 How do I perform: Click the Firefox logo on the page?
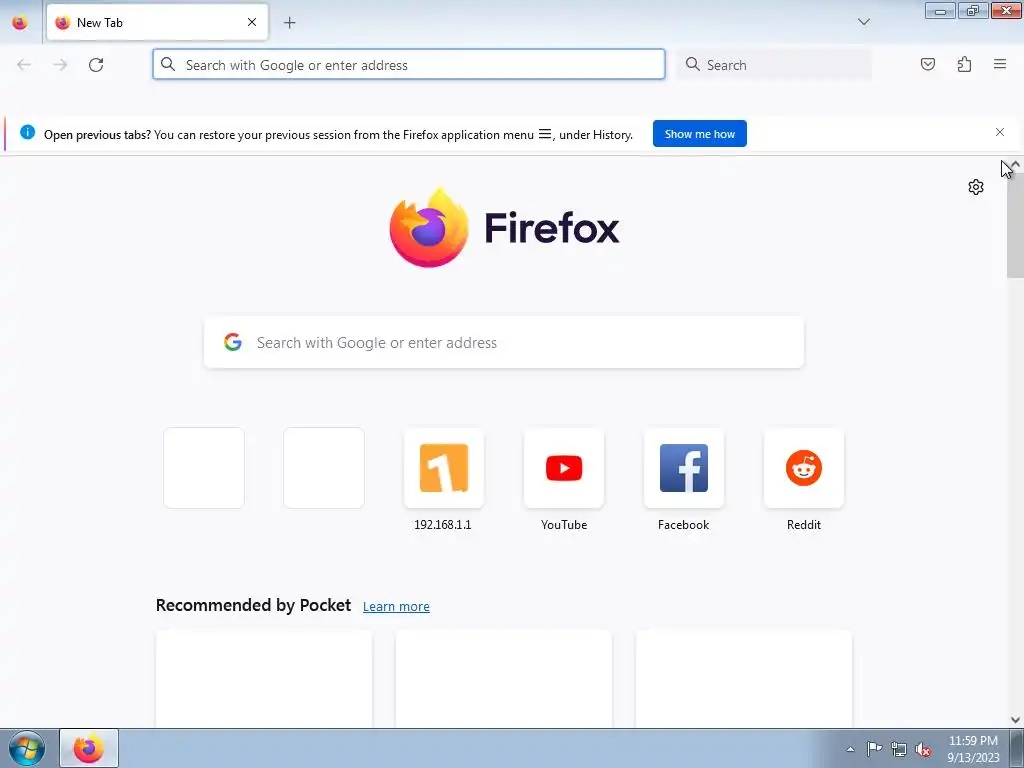pos(504,228)
